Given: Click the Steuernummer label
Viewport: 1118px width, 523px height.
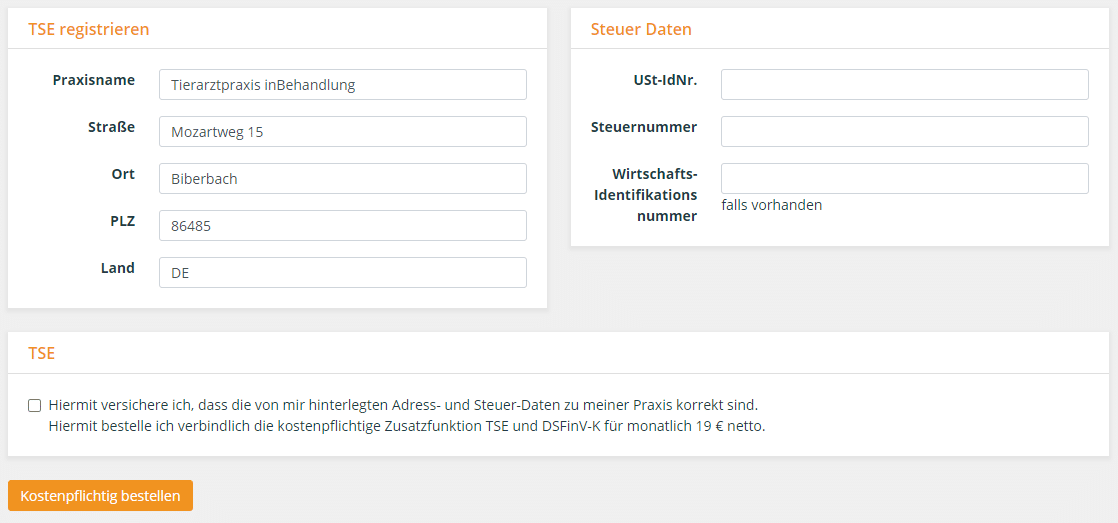Looking at the screenshot, I should [644, 127].
